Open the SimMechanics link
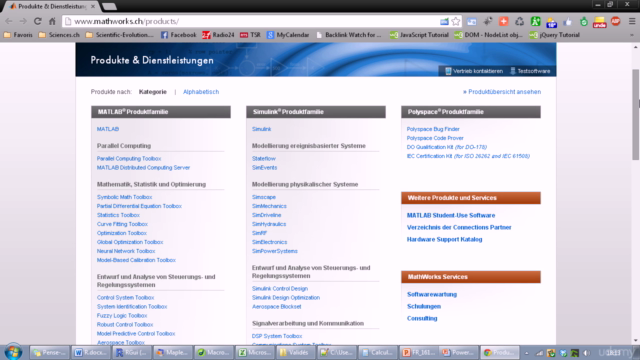640x360 pixels. pyautogui.click(x=269, y=206)
